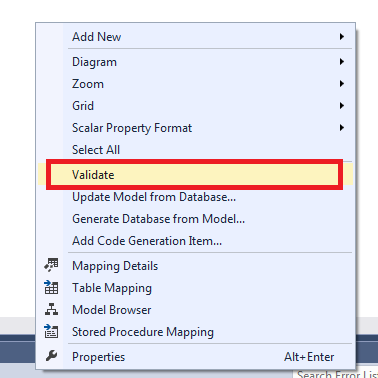Pick Add Code Generation Item

click(x=147, y=241)
